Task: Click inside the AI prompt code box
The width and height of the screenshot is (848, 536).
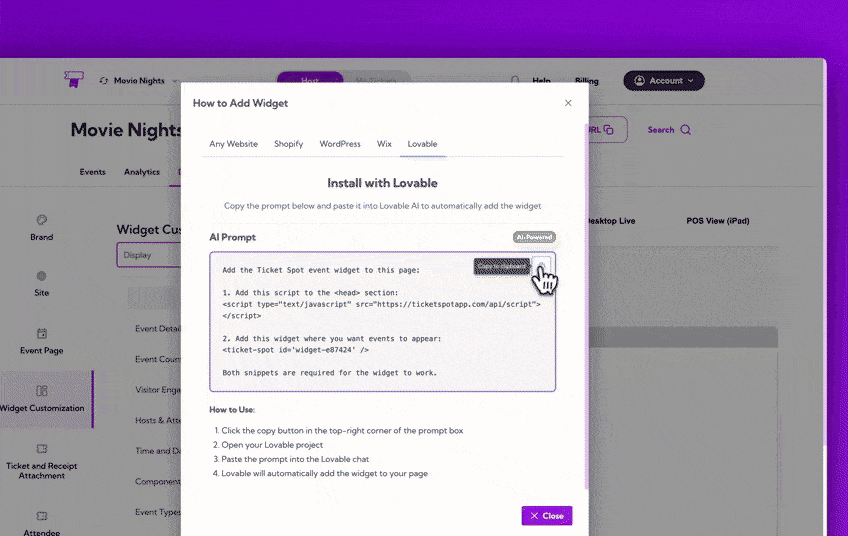Action: (x=382, y=321)
